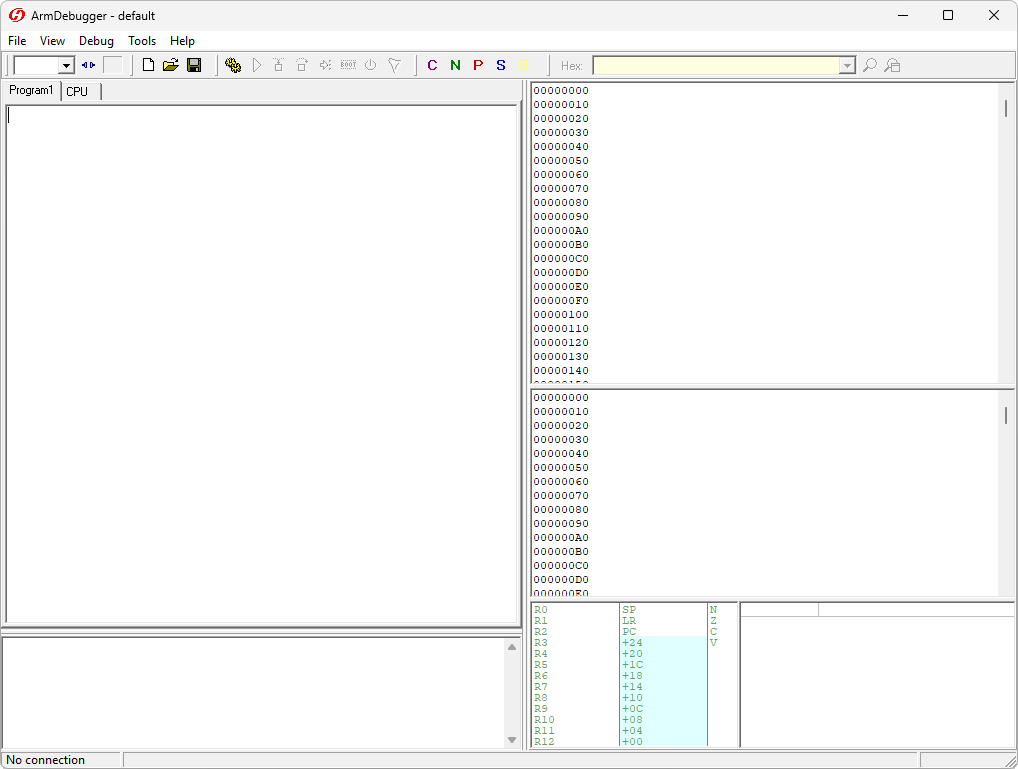
Task: Click the blue double-arrow connect icon
Action: tap(88, 65)
